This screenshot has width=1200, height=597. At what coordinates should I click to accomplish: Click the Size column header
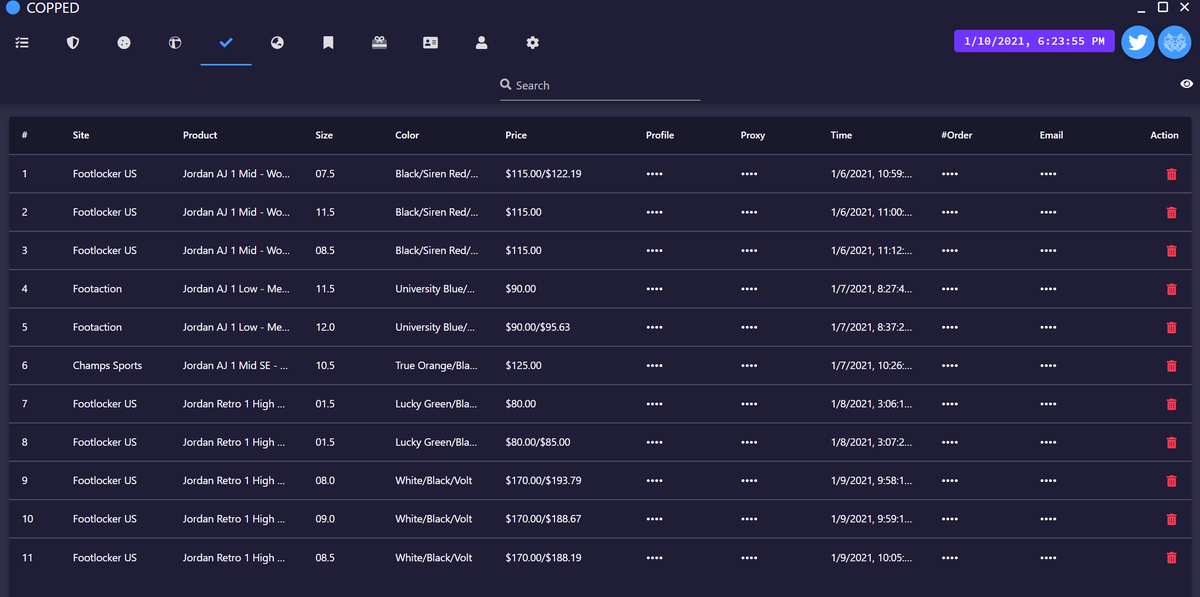click(324, 135)
